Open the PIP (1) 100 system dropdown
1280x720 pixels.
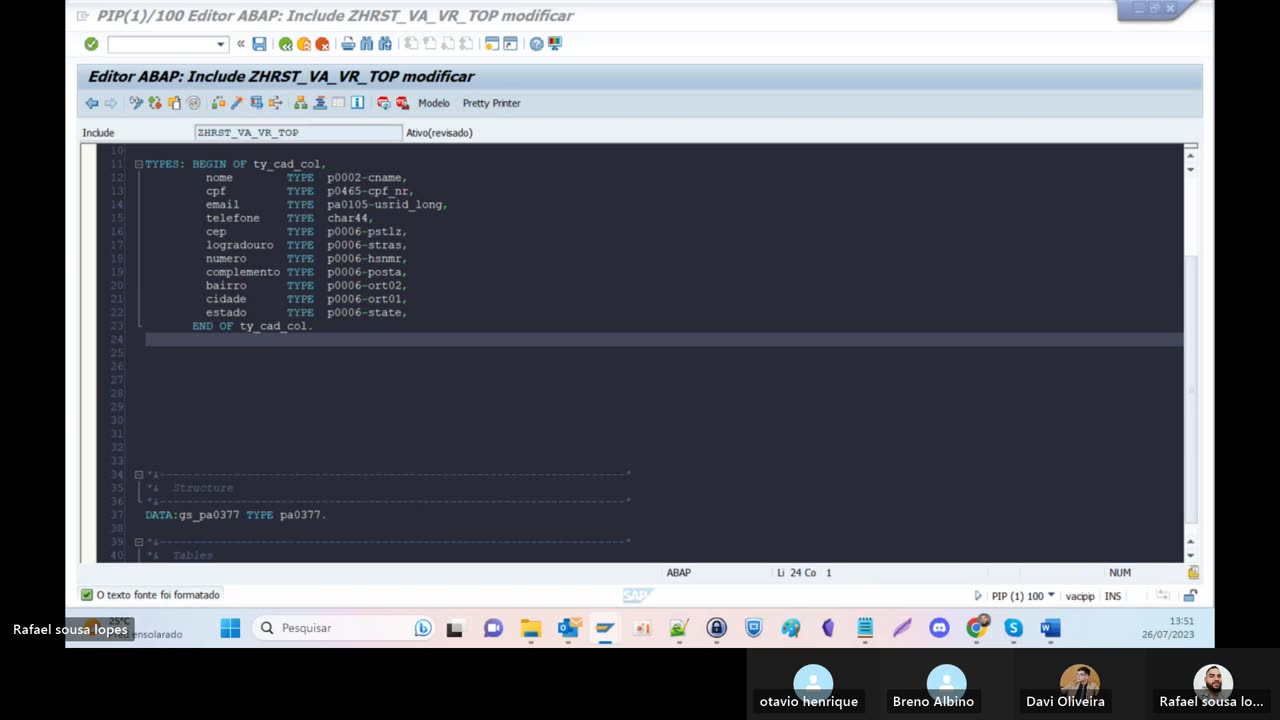1050,596
